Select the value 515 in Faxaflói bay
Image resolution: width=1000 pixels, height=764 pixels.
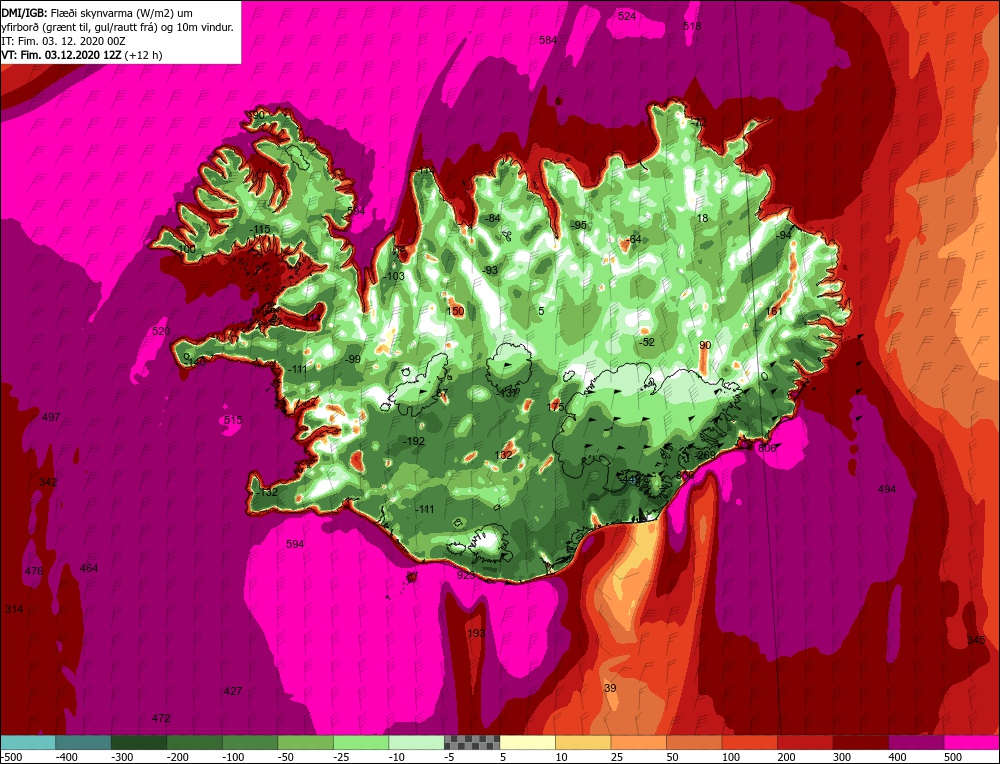point(233,420)
